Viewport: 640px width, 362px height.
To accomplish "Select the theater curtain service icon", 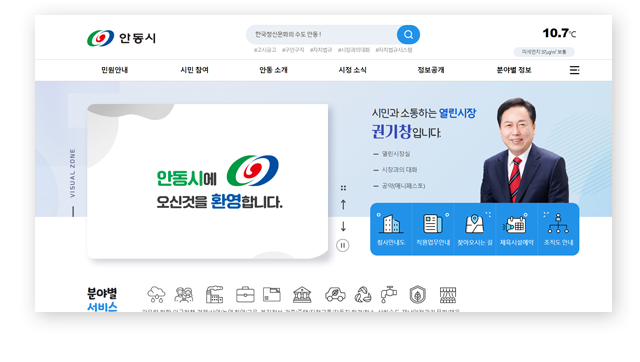I will (448, 295).
